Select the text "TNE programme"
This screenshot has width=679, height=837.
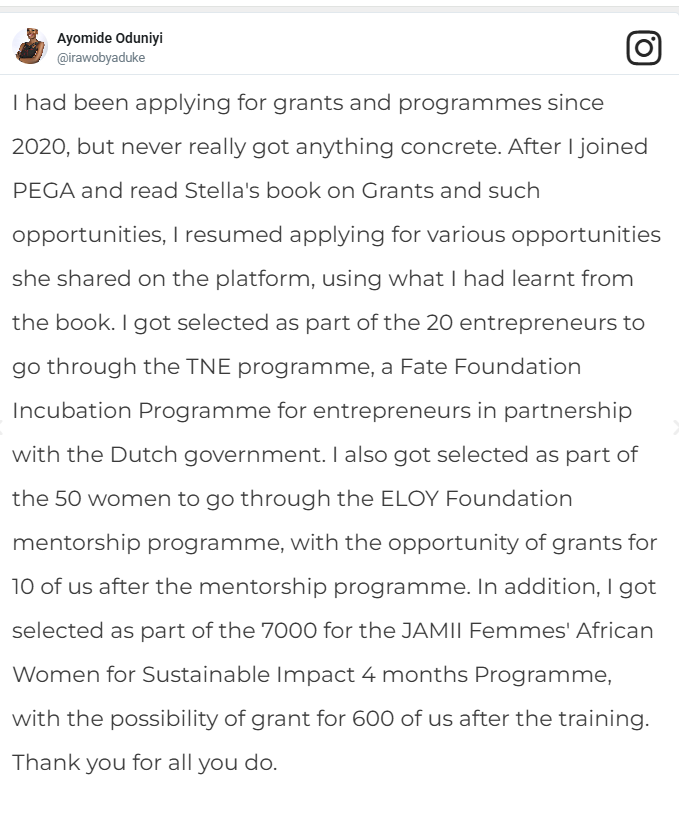(x=280, y=367)
